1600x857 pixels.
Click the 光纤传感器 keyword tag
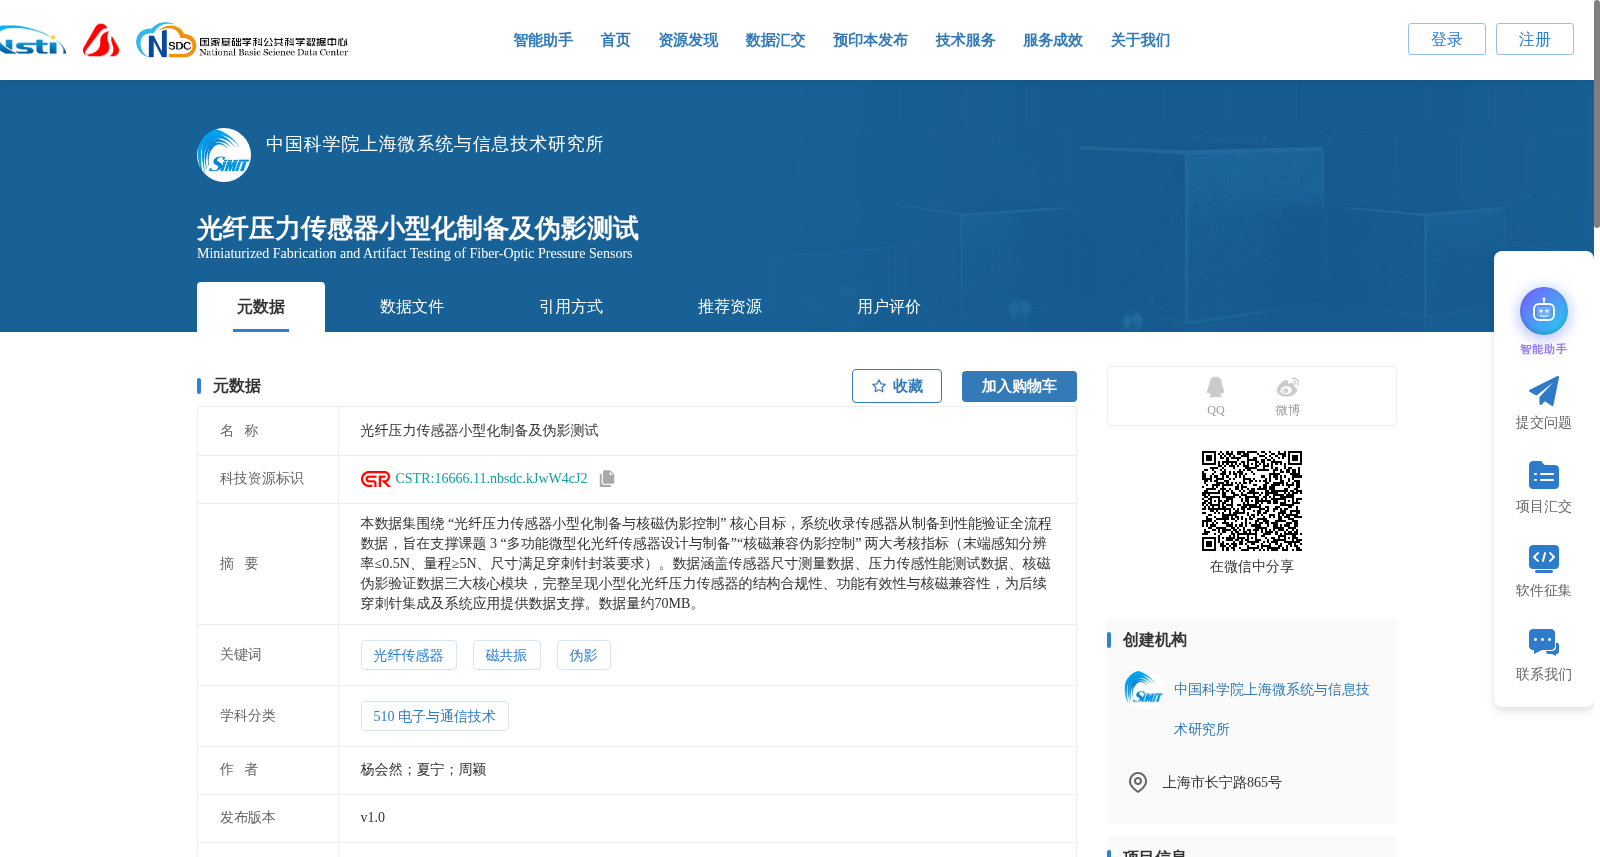[408, 655]
